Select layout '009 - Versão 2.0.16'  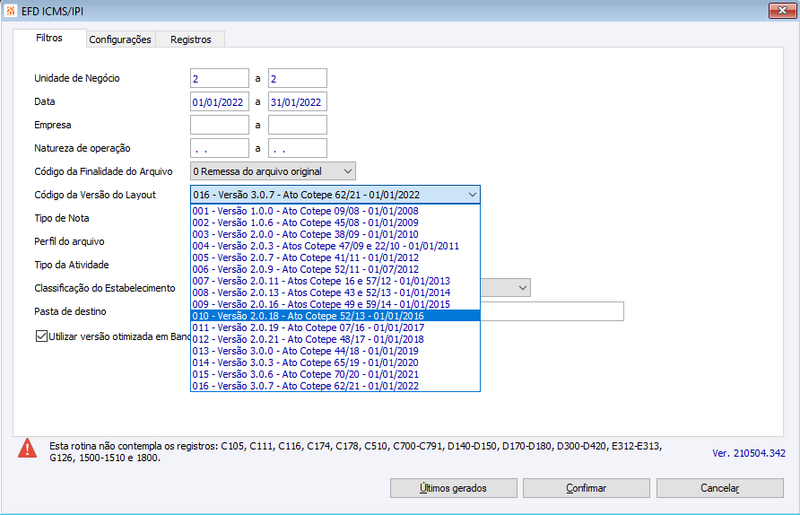[x=335, y=304]
